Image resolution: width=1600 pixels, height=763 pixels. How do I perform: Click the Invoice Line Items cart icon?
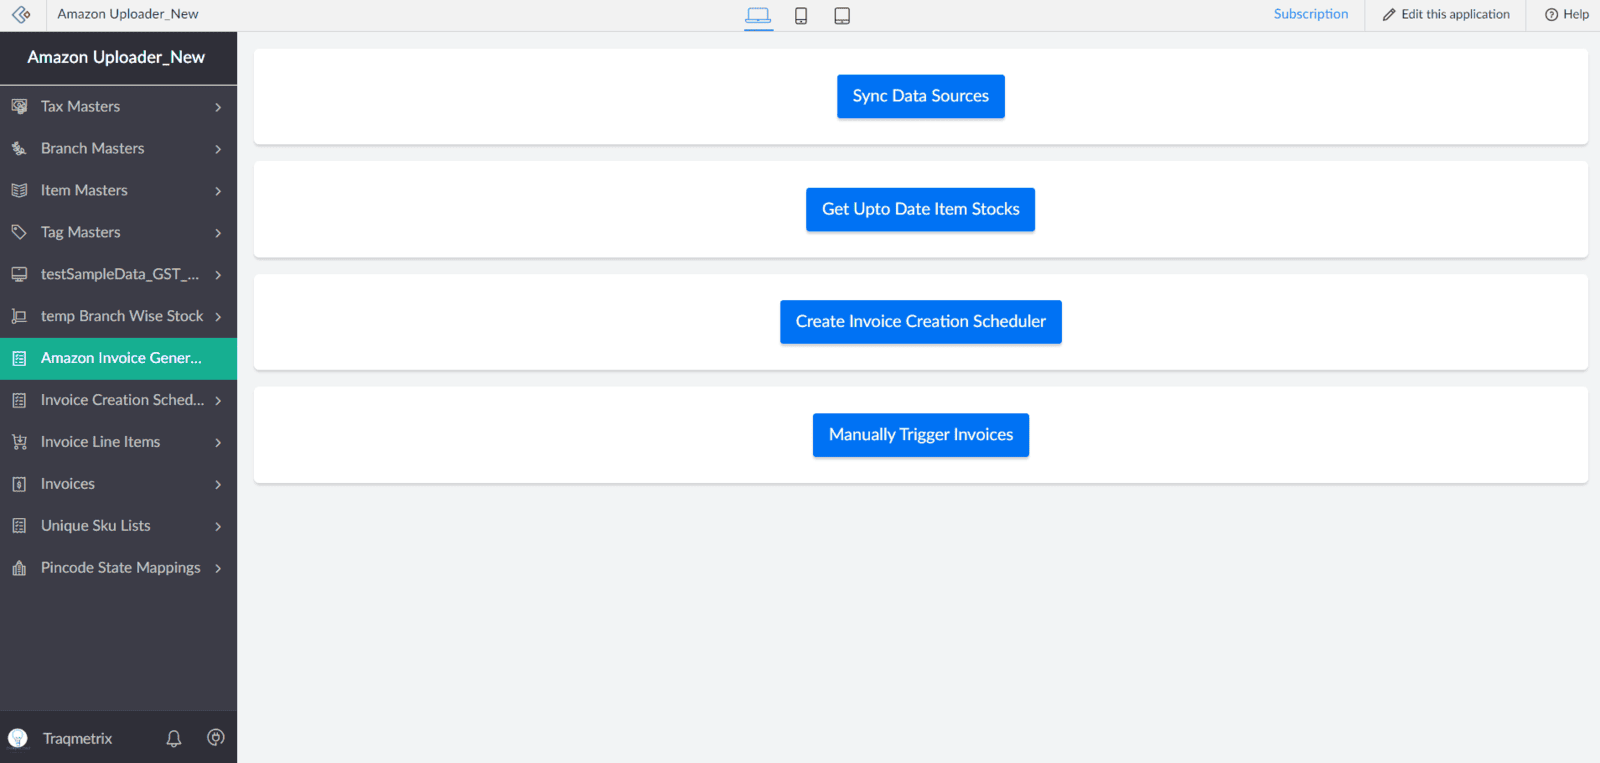point(19,442)
